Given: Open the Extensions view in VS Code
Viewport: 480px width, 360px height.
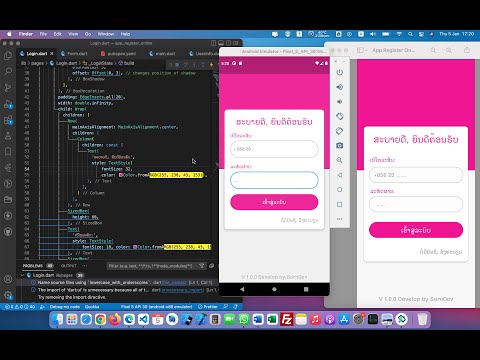Looking at the screenshot, I should click(x=8, y=120).
